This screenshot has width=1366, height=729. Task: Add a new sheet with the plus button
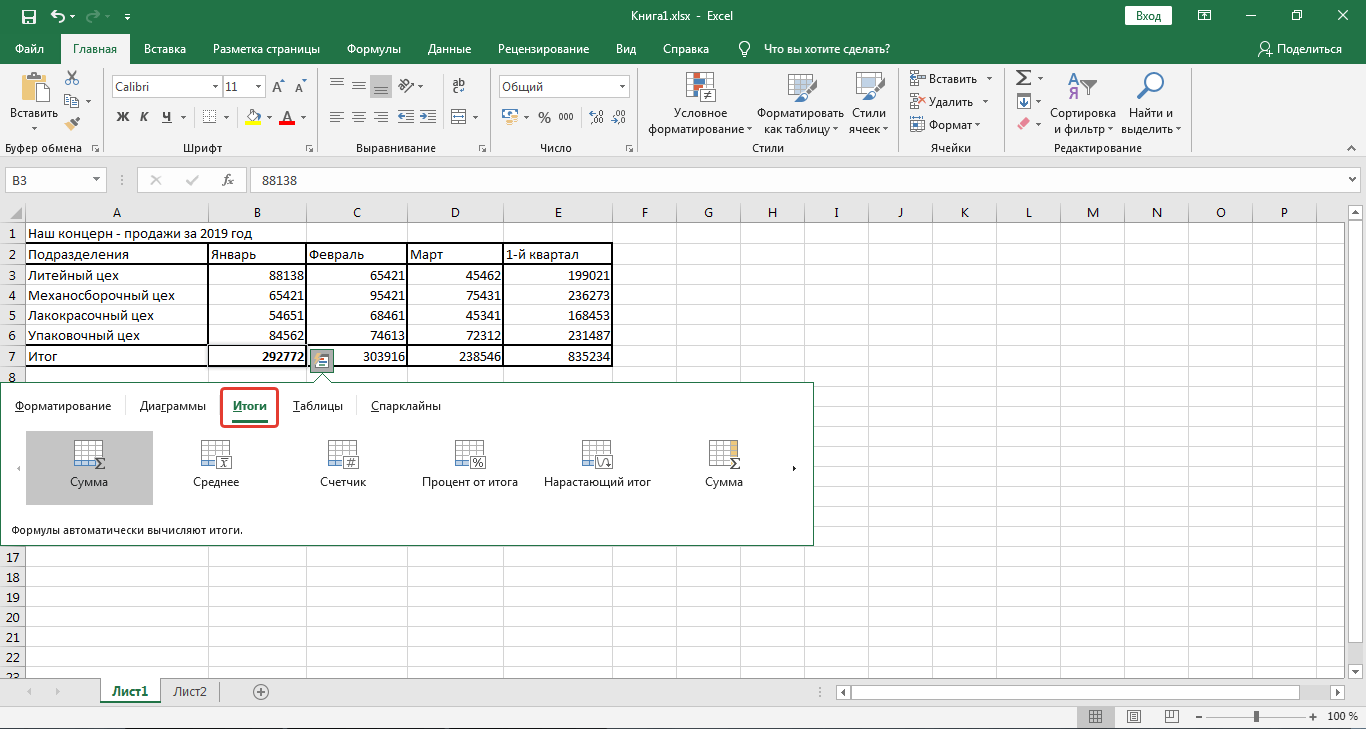pyautogui.click(x=261, y=691)
